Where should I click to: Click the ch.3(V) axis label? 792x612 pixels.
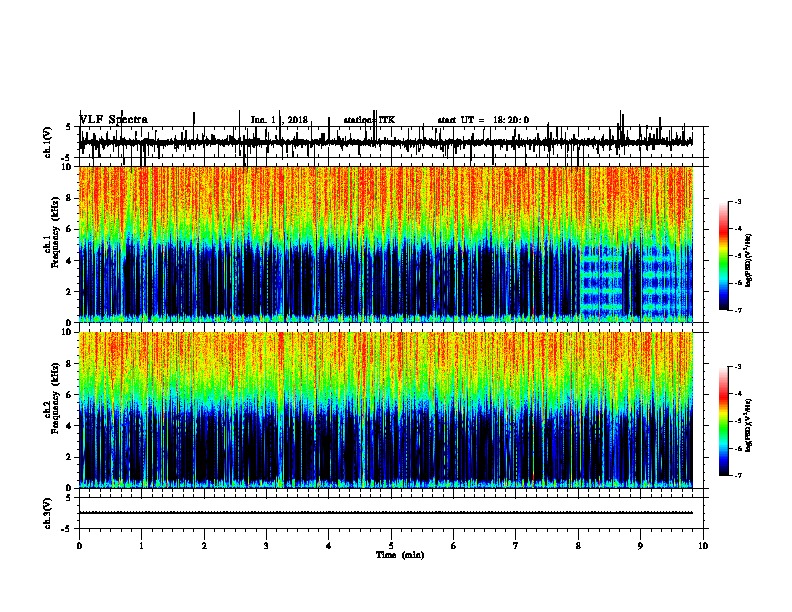coord(48,513)
